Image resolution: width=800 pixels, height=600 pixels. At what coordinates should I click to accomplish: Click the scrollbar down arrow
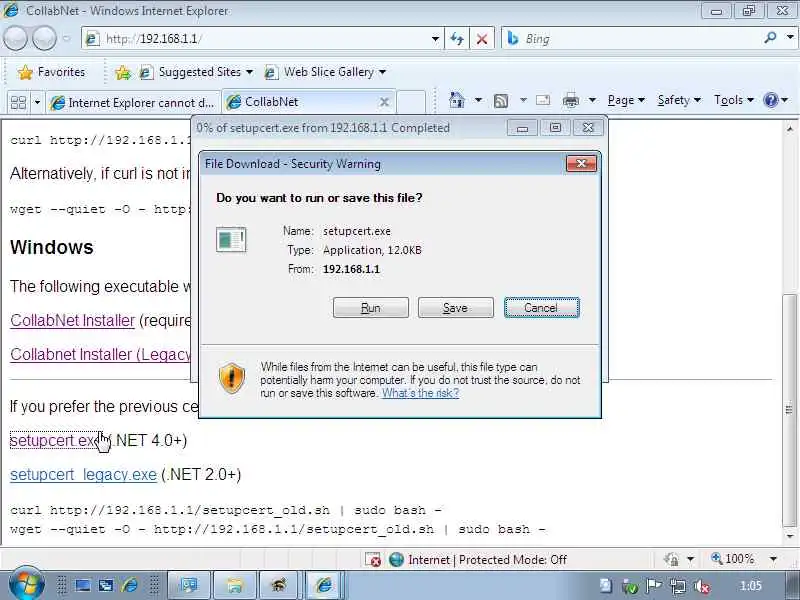click(790, 536)
